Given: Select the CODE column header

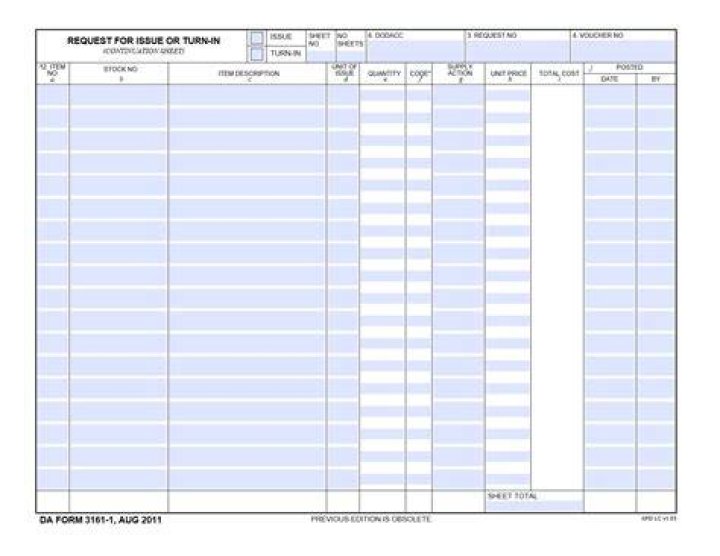Looking at the screenshot, I should [420, 75].
